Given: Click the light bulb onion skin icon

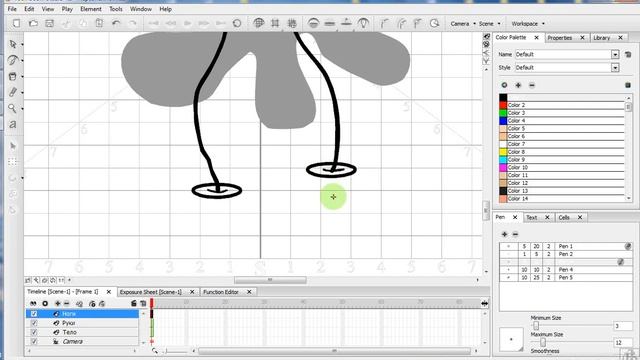Looking at the screenshot, I should 363,23.
